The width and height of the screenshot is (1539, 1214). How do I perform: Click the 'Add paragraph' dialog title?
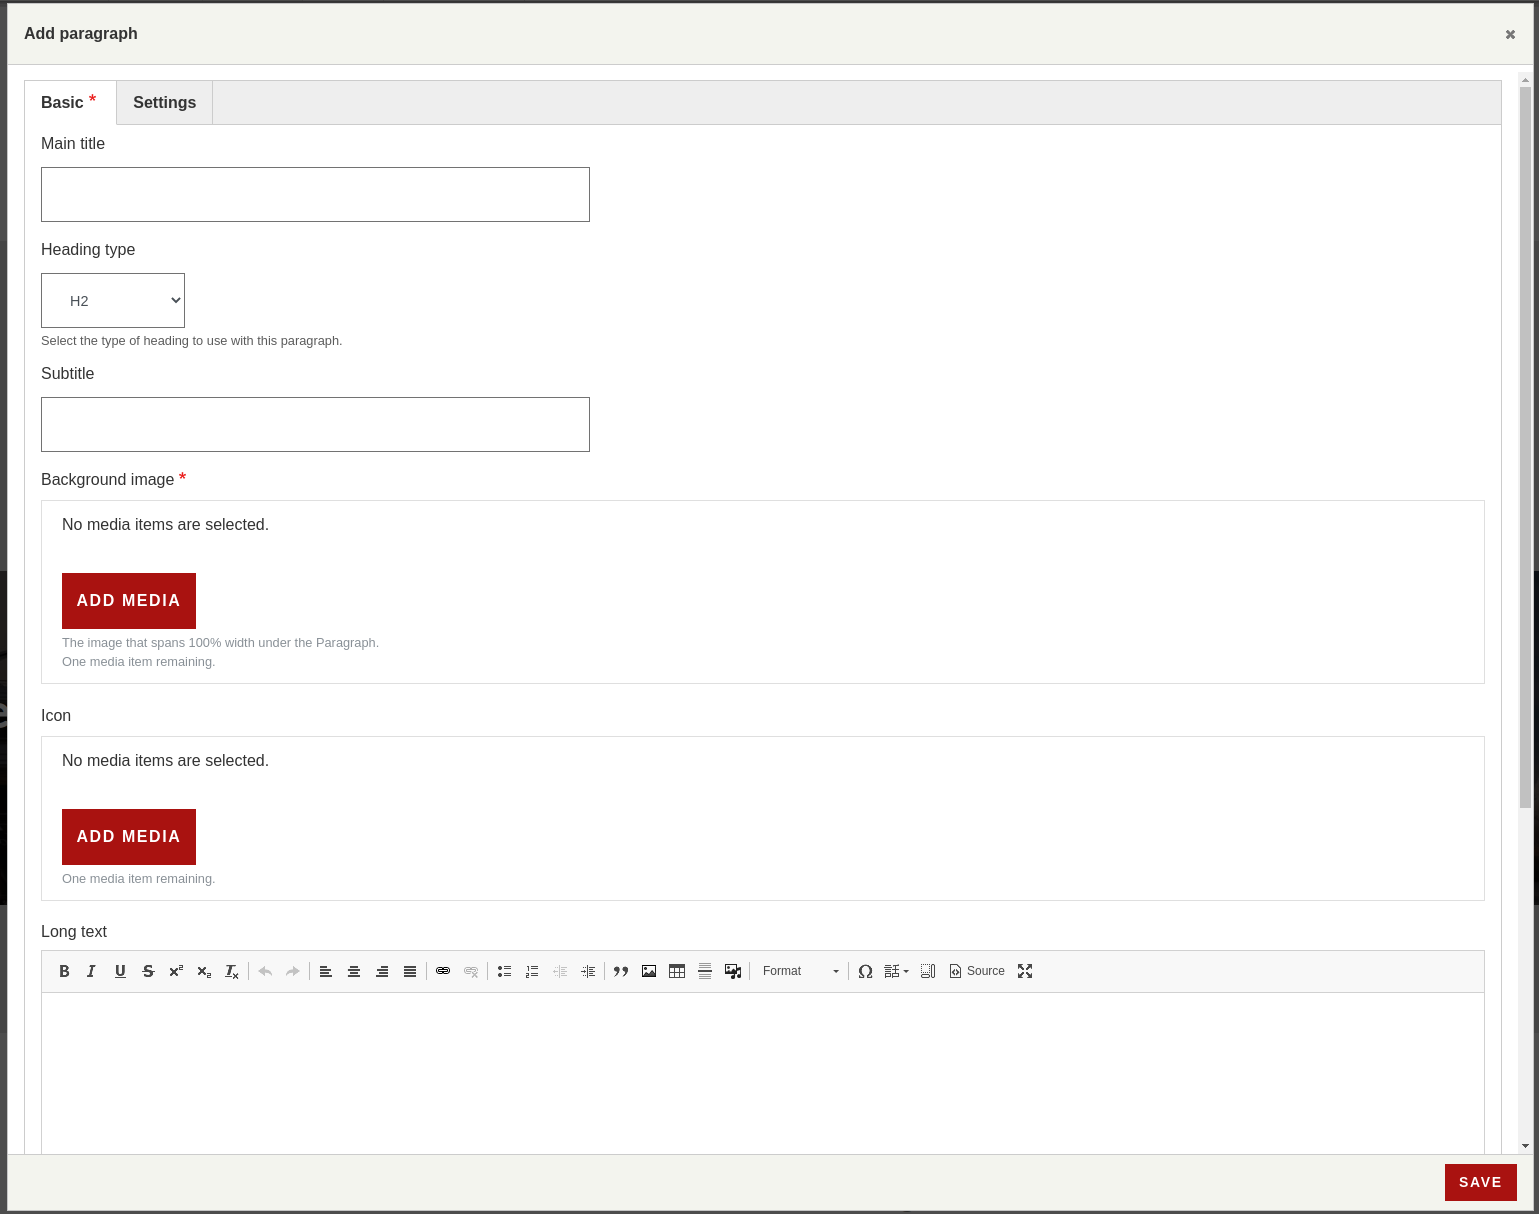tap(81, 33)
